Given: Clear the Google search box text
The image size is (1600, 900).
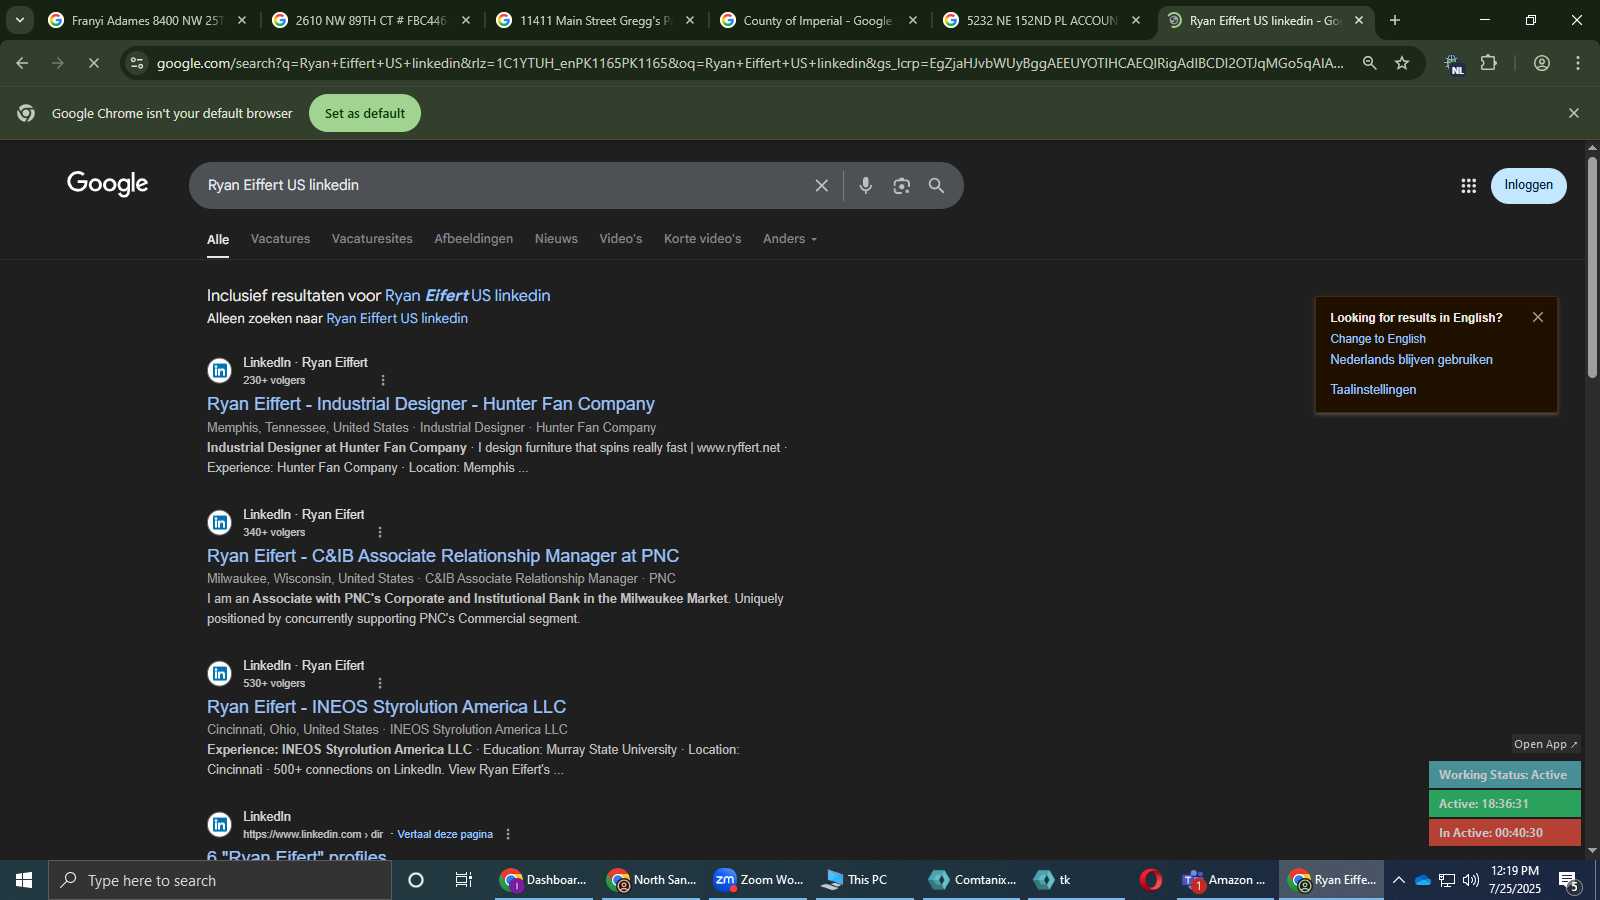Looking at the screenshot, I should [821, 186].
